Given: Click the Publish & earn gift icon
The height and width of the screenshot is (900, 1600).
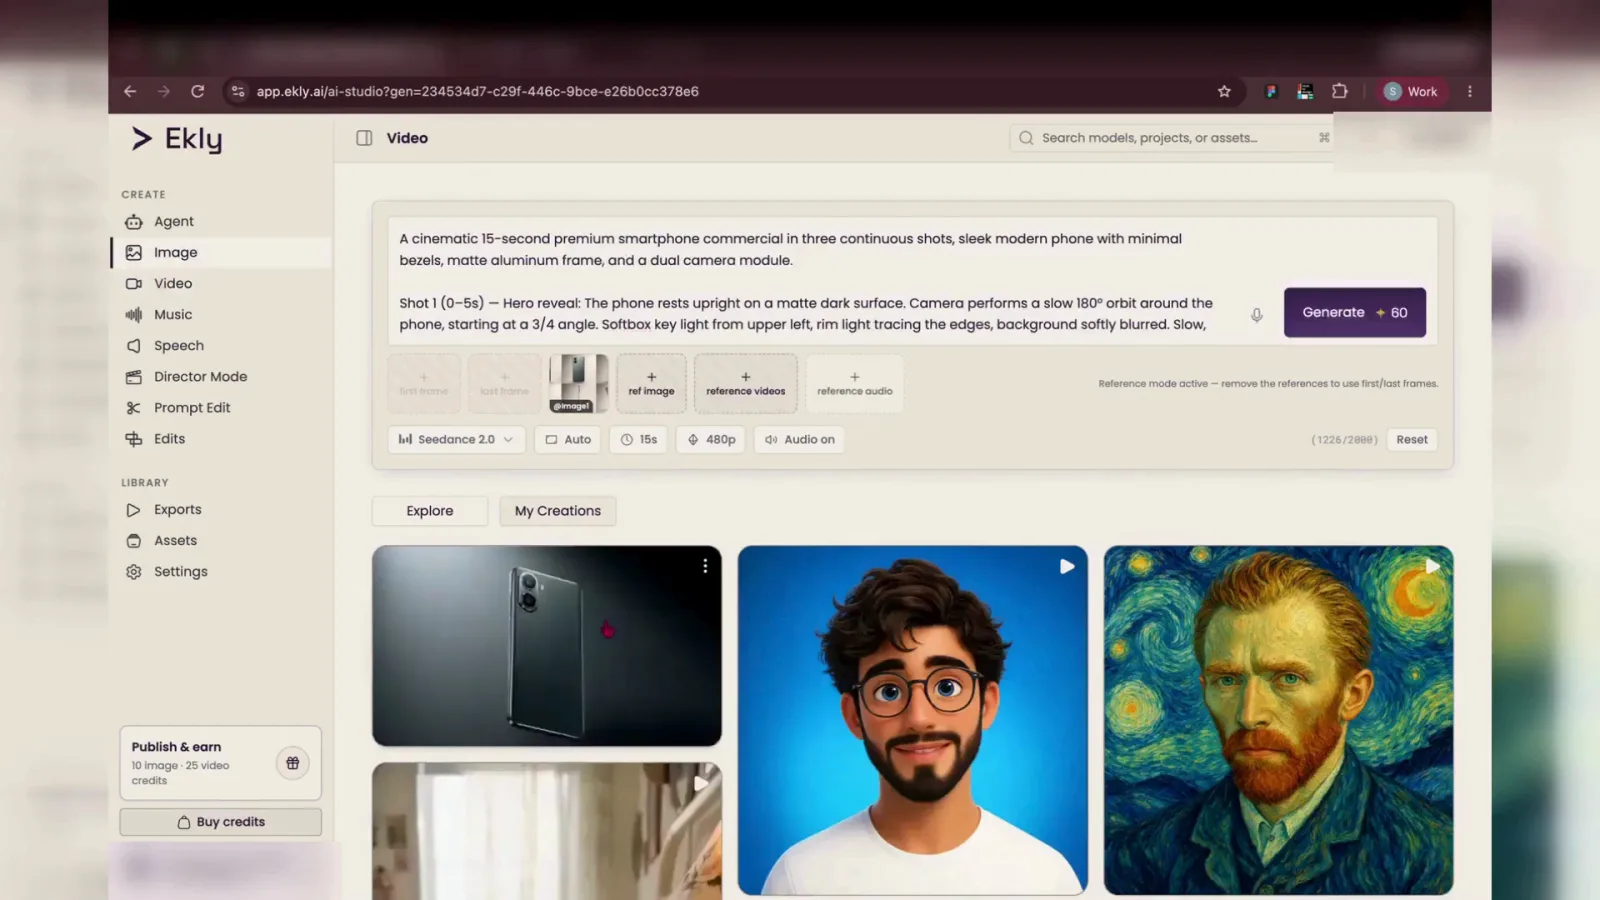Looking at the screenshot, I should tap(293, 763).
